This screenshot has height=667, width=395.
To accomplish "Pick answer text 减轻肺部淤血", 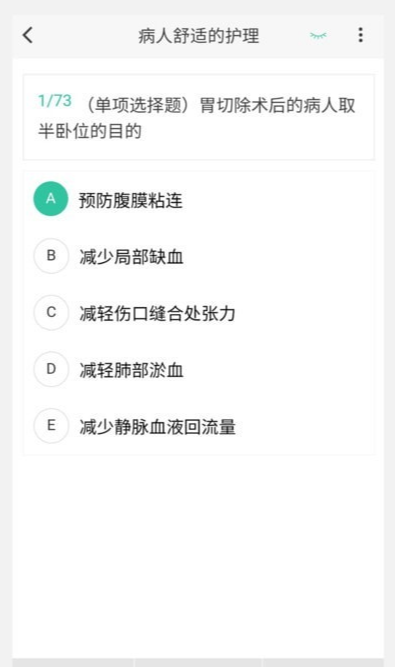I will [131, 370].
